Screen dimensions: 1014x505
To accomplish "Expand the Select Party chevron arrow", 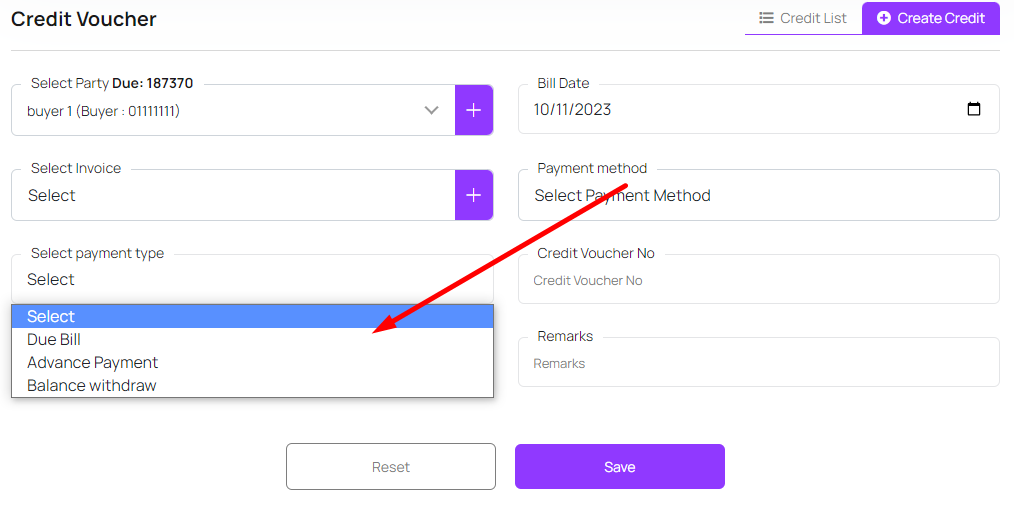I will coord(432,110).
